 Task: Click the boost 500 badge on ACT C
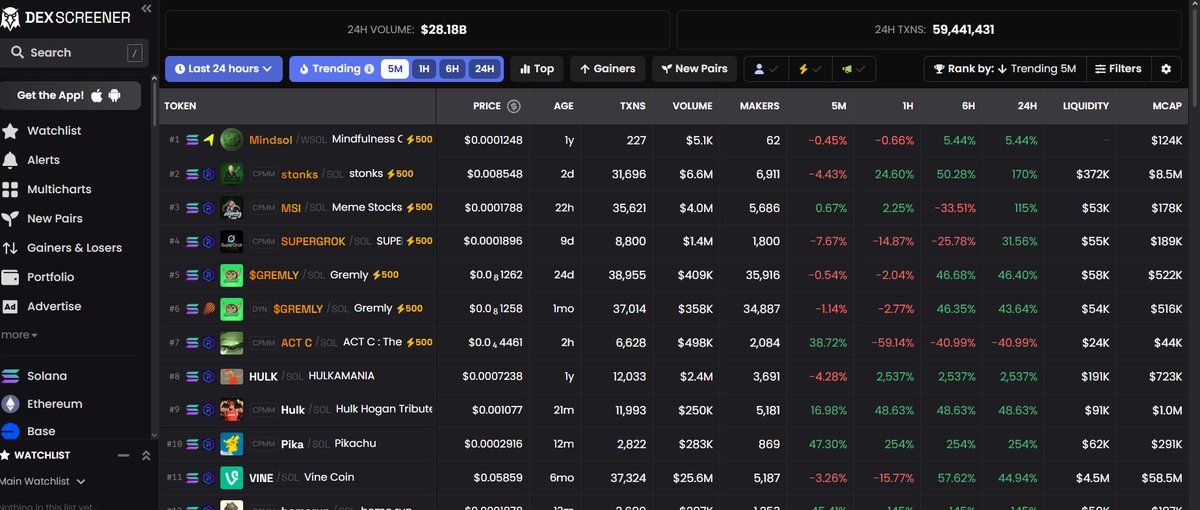(x=418, y=342)
